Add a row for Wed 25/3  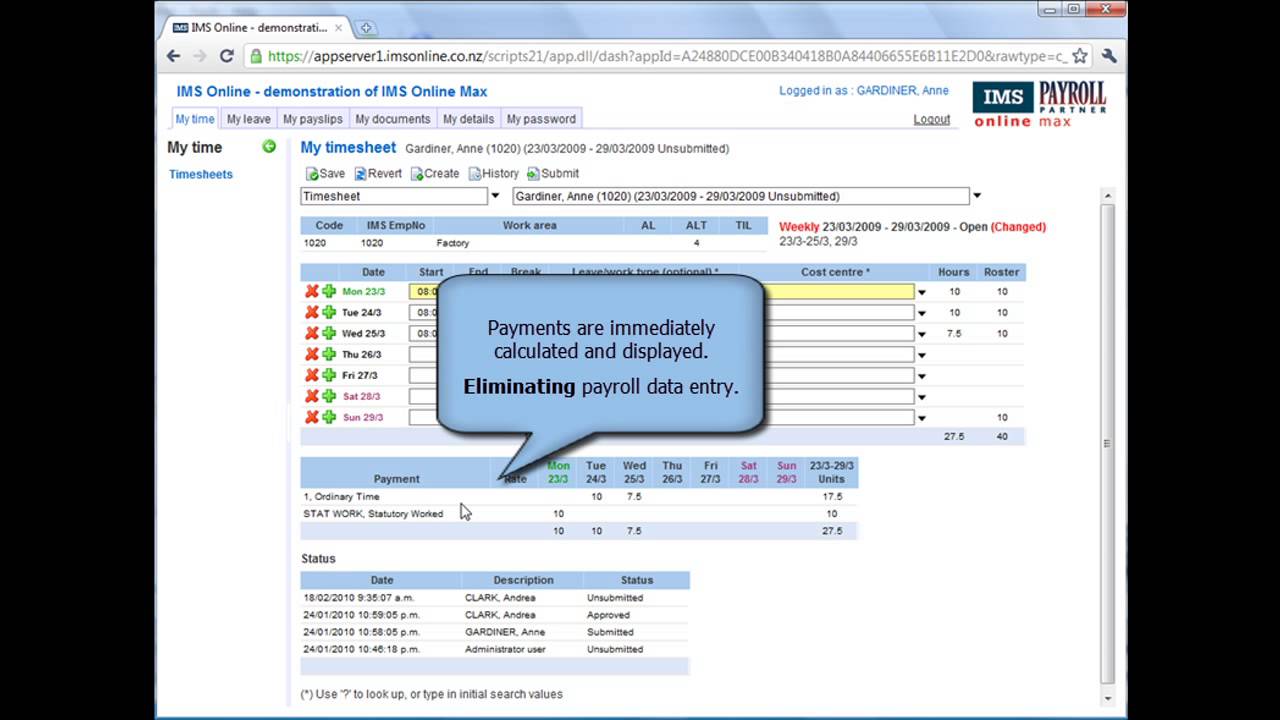(329, 333)
